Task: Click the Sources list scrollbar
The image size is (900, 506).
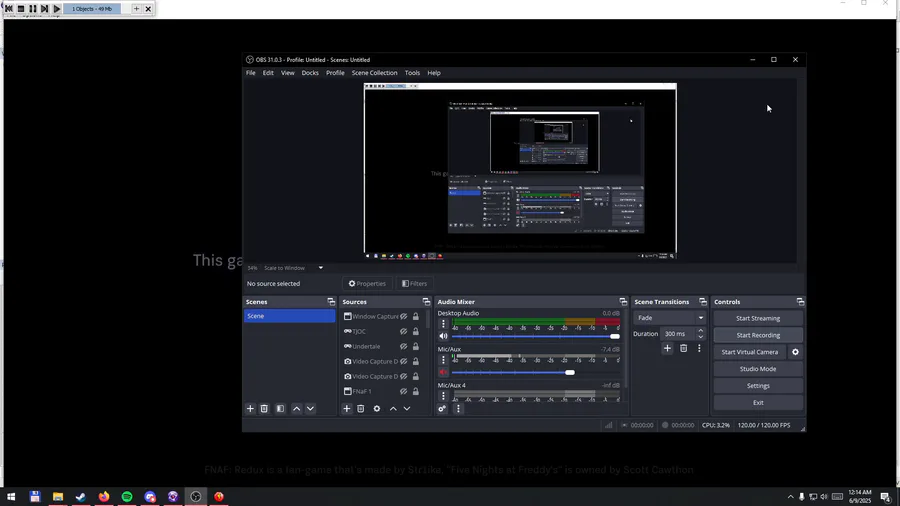Action: 429,321
